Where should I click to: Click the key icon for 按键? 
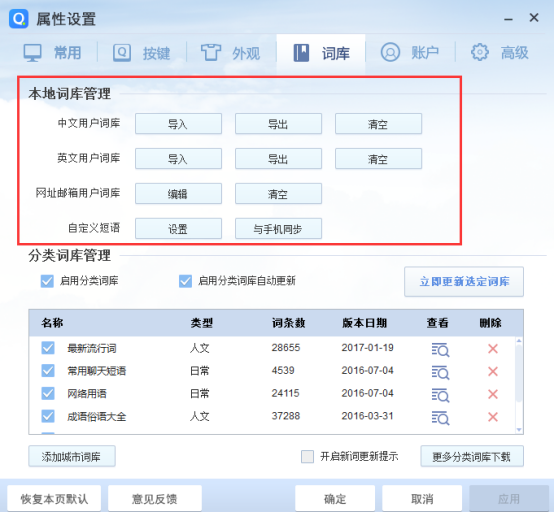pyautogui.click(x=122, y=53)
